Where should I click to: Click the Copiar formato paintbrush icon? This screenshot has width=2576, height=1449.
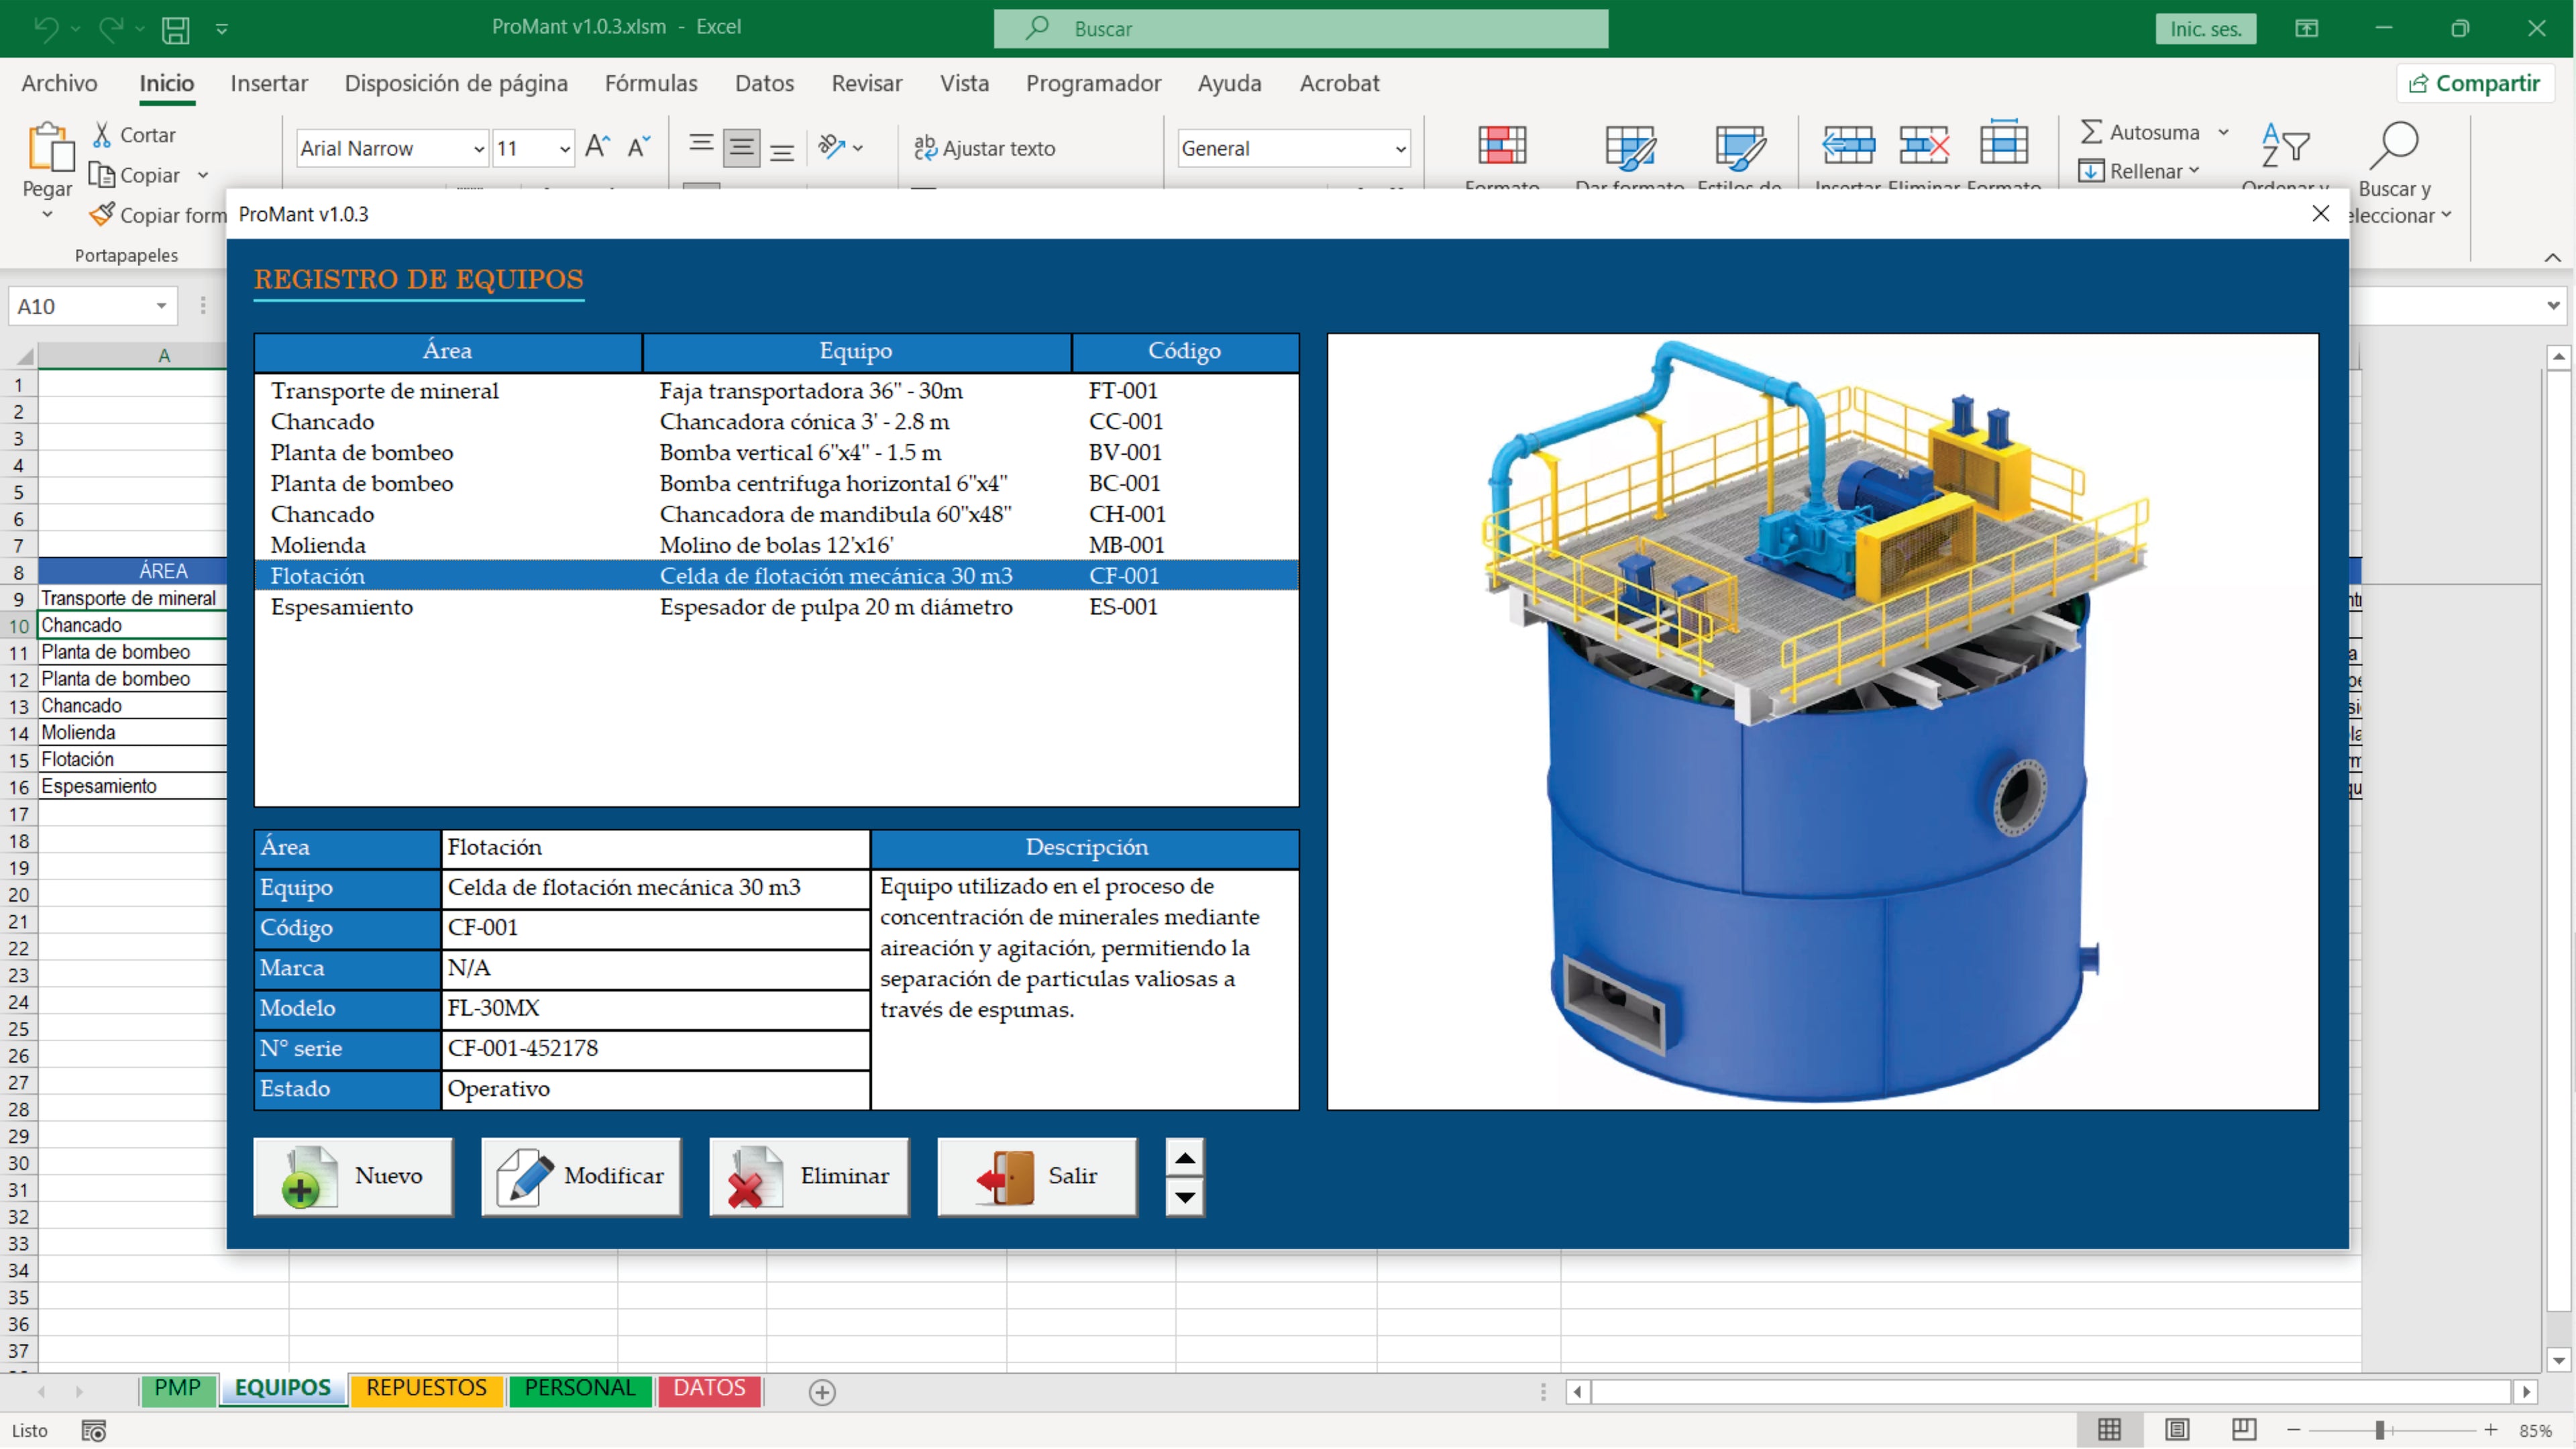tap(102, 215)
